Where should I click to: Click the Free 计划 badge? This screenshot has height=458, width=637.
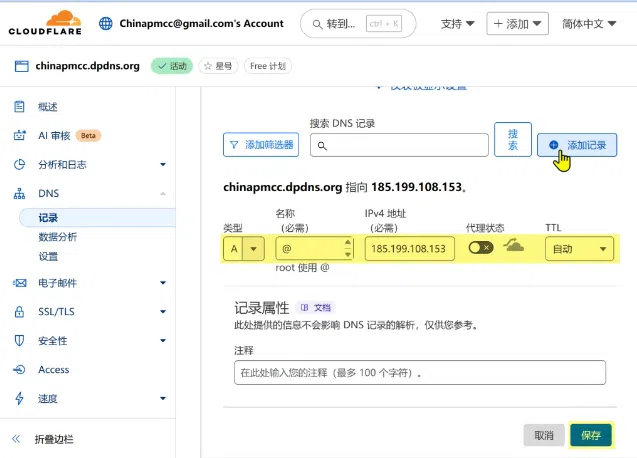pyautogui.click(x=268, y=66)
